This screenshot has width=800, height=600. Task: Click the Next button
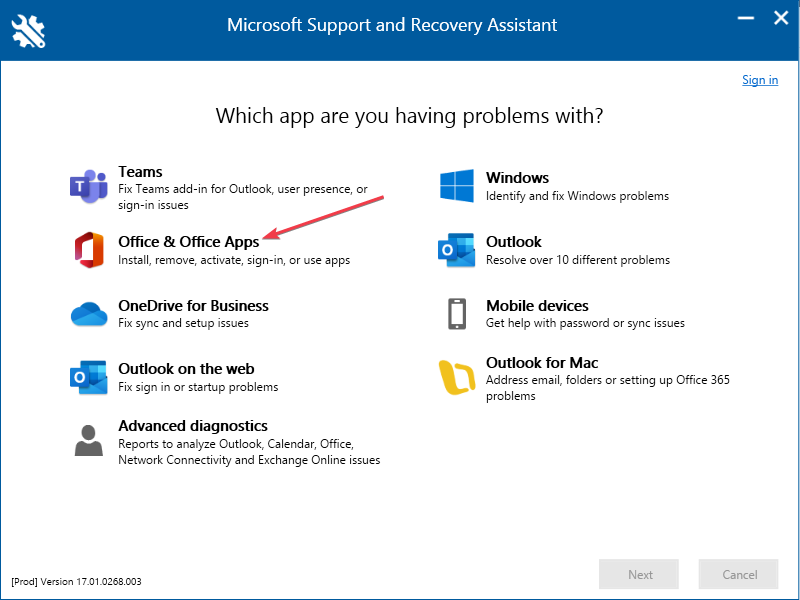click(x=638, y=574)
